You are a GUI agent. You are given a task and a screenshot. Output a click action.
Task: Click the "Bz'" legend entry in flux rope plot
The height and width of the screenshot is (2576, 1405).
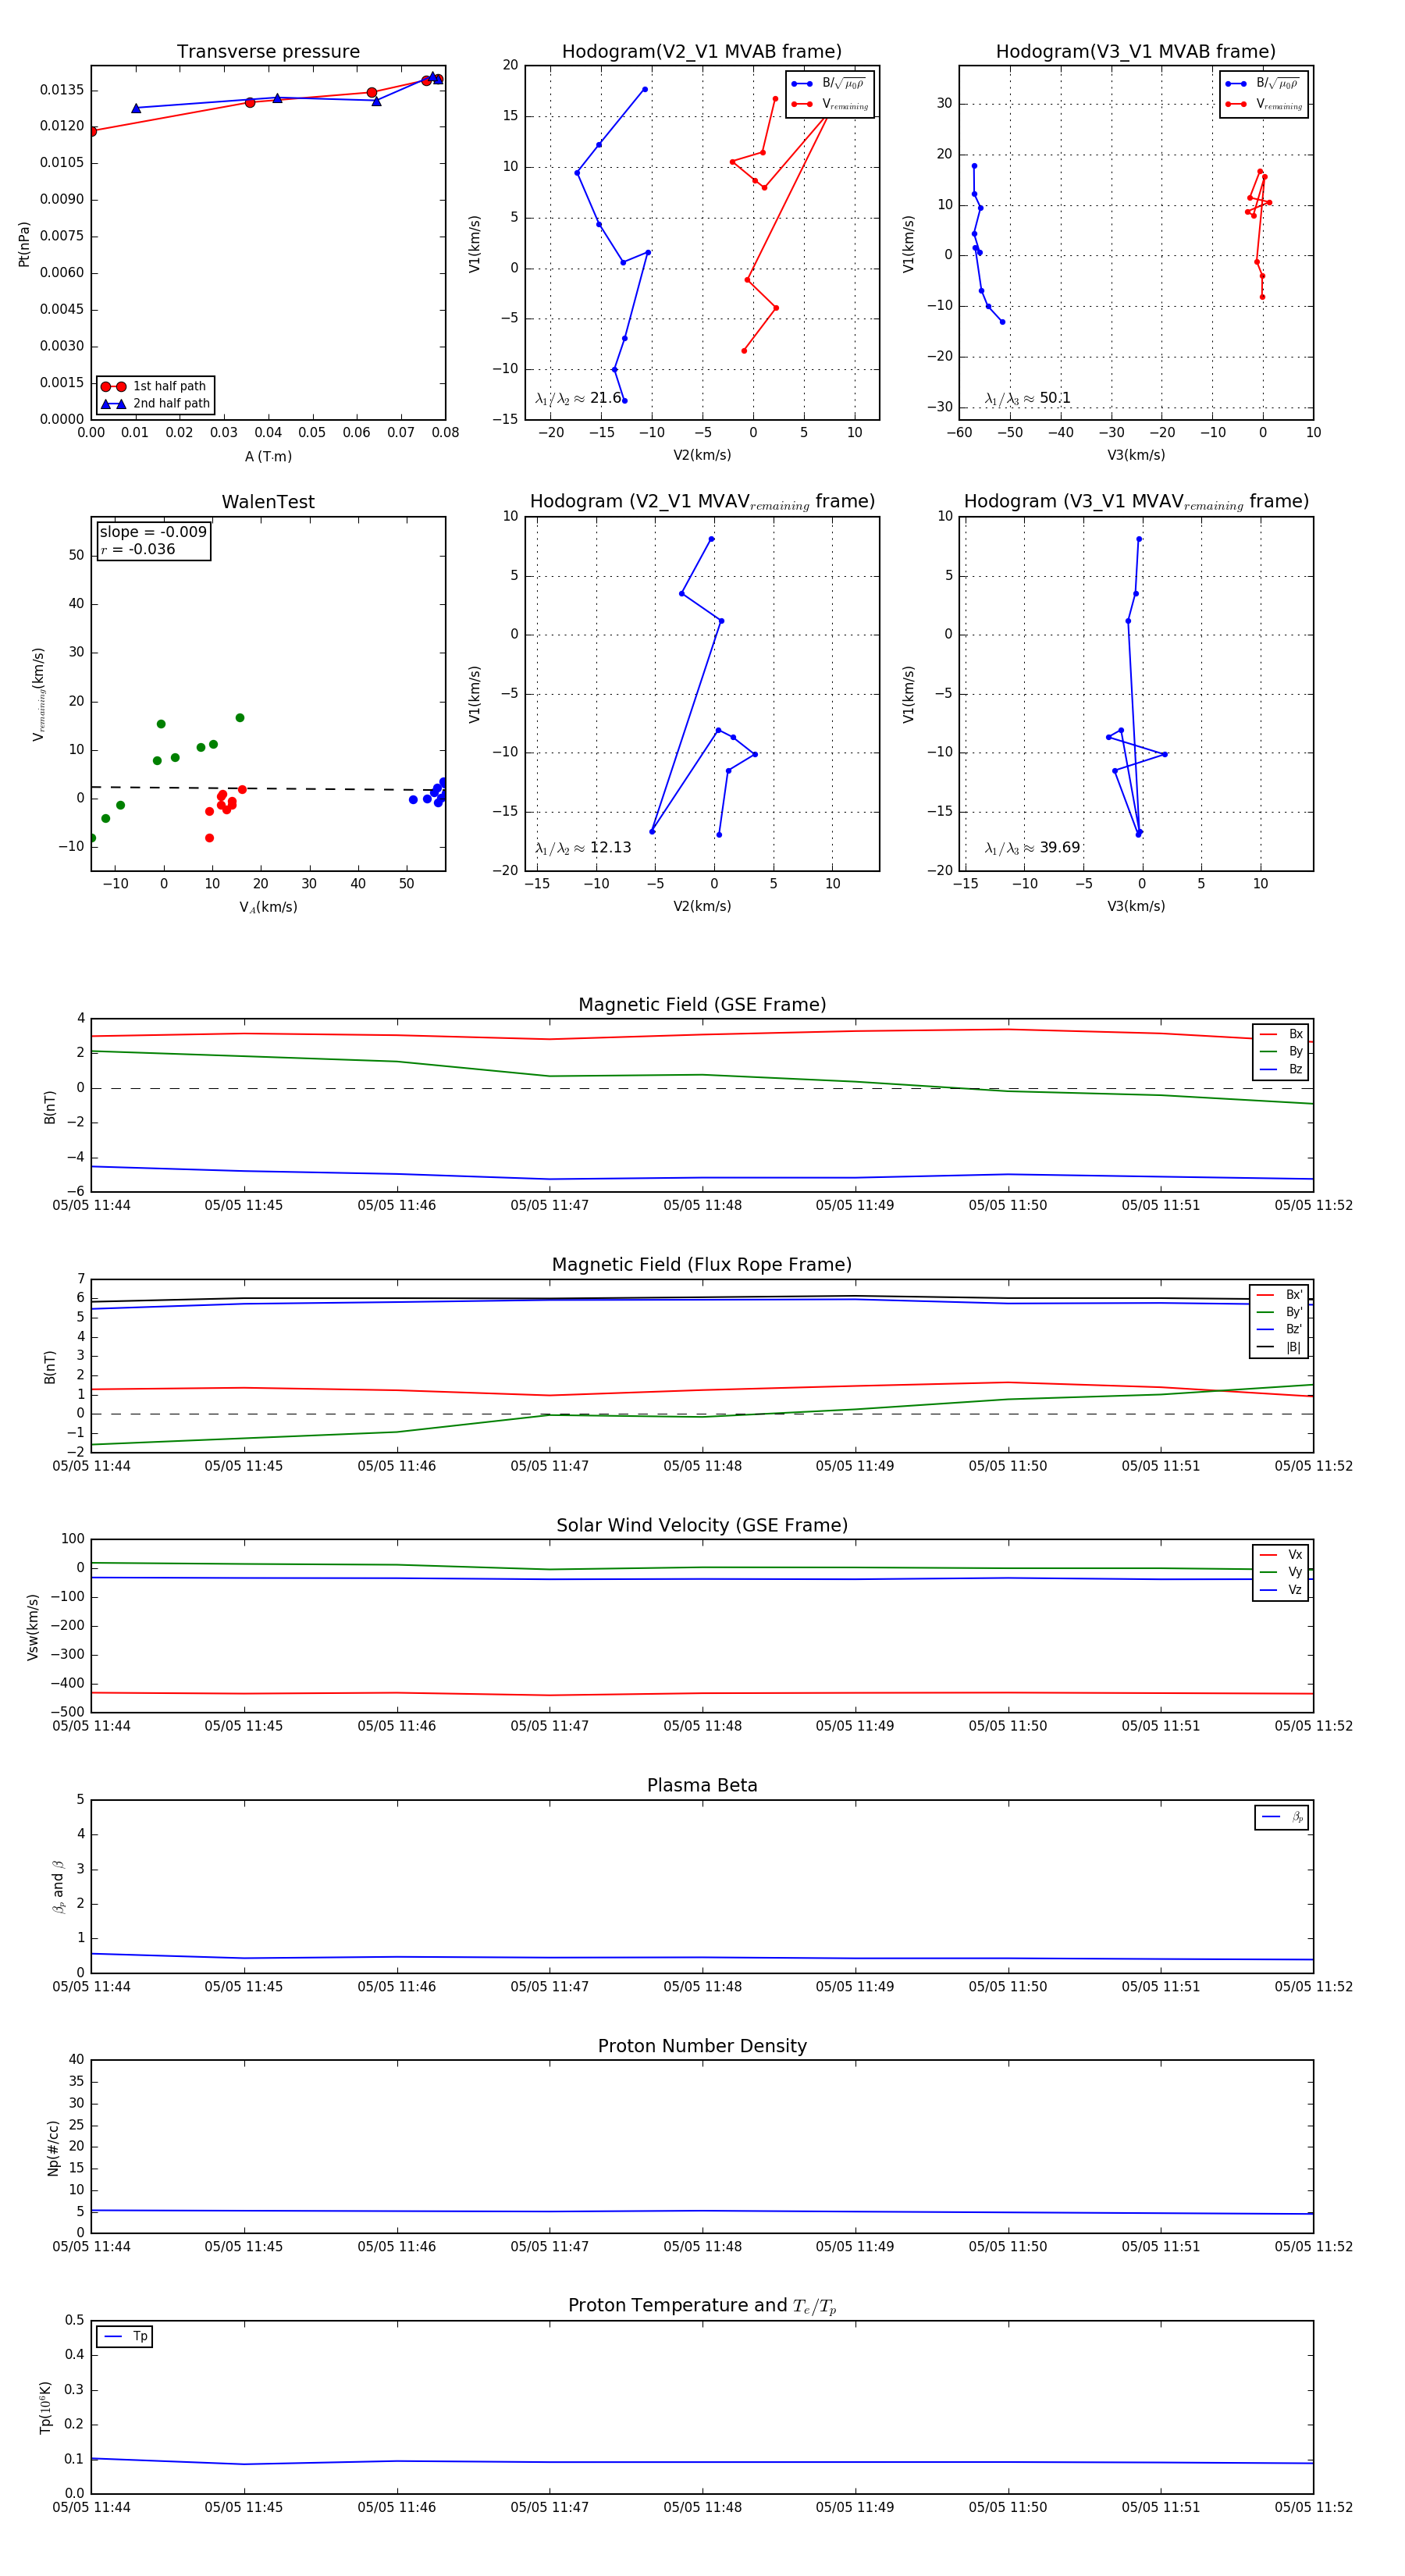[1279, 1329]
